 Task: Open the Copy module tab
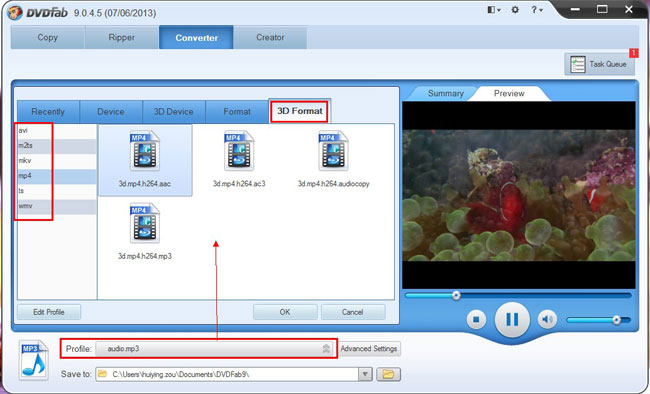(48, 37)
